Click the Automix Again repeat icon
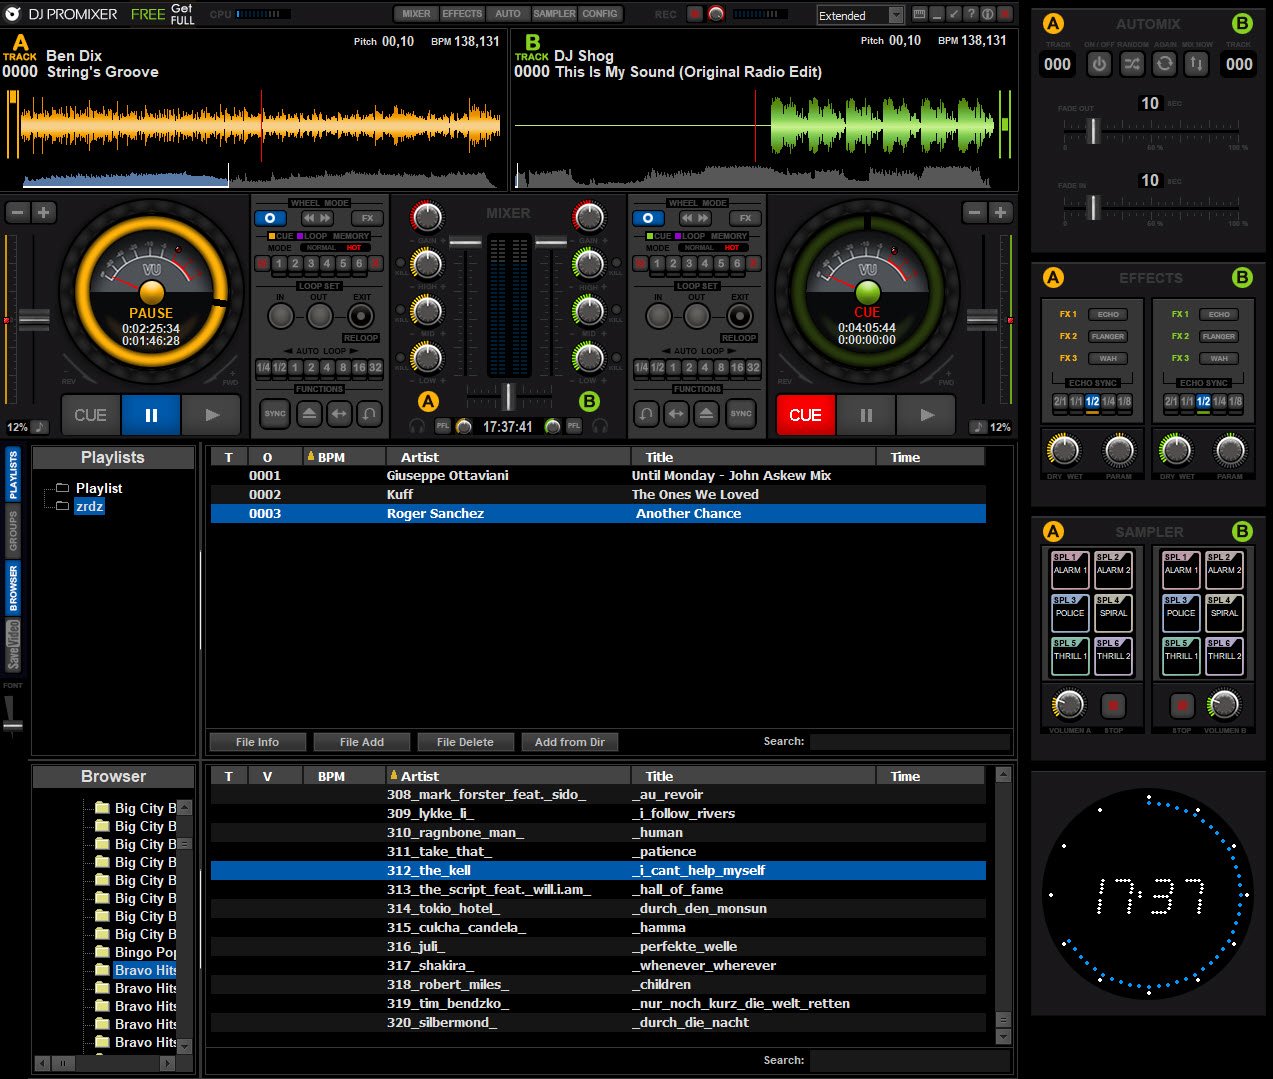 tap(1164, 64)
